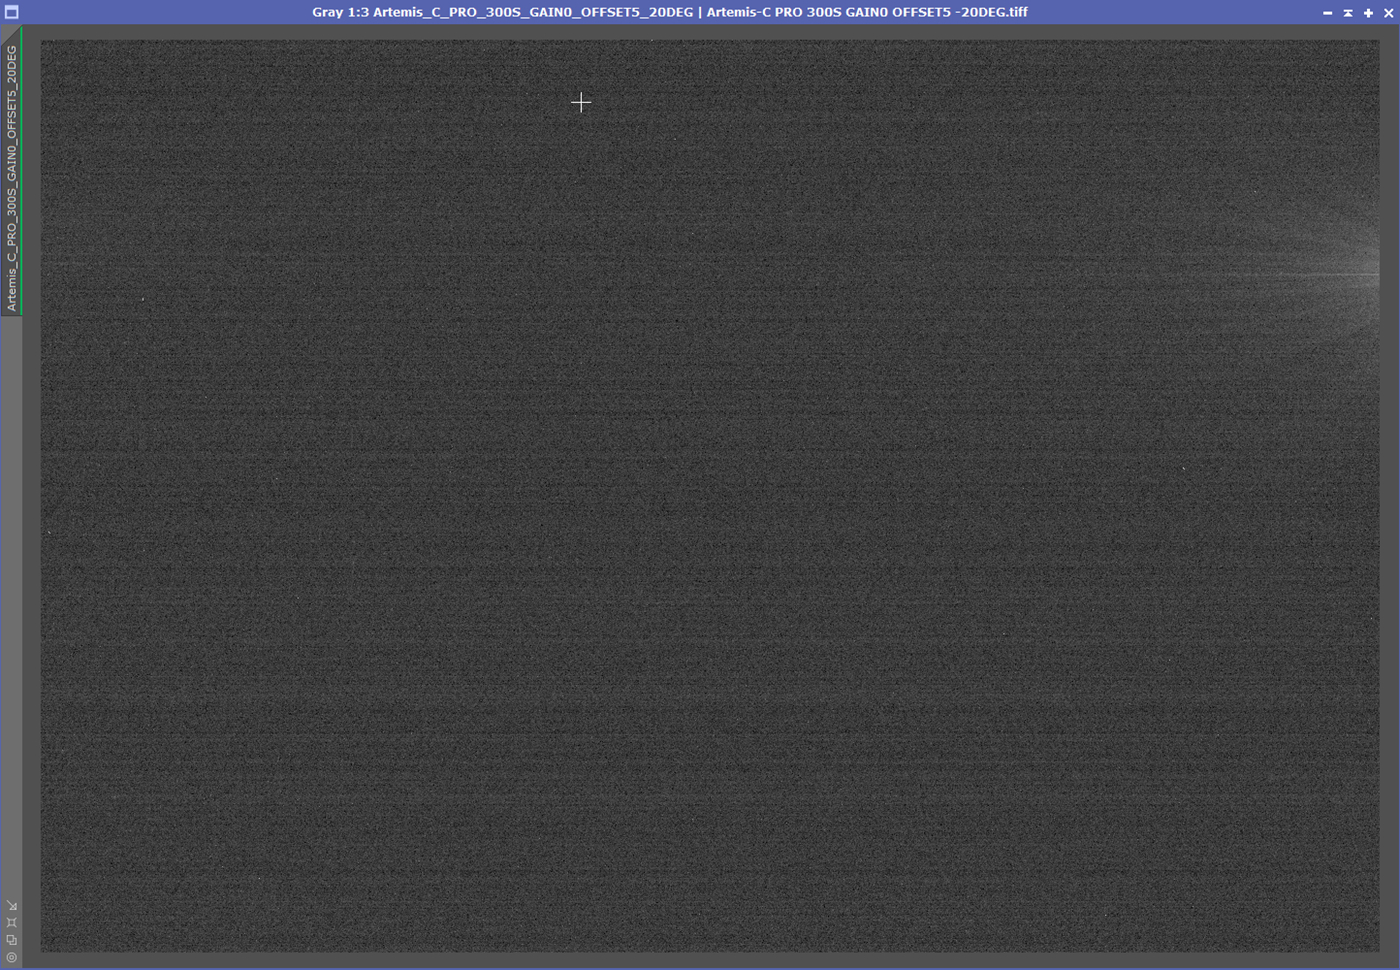Click the bottom-right corner of the image
This screenshot has width=1400, height=970.
click(1377, 950)
